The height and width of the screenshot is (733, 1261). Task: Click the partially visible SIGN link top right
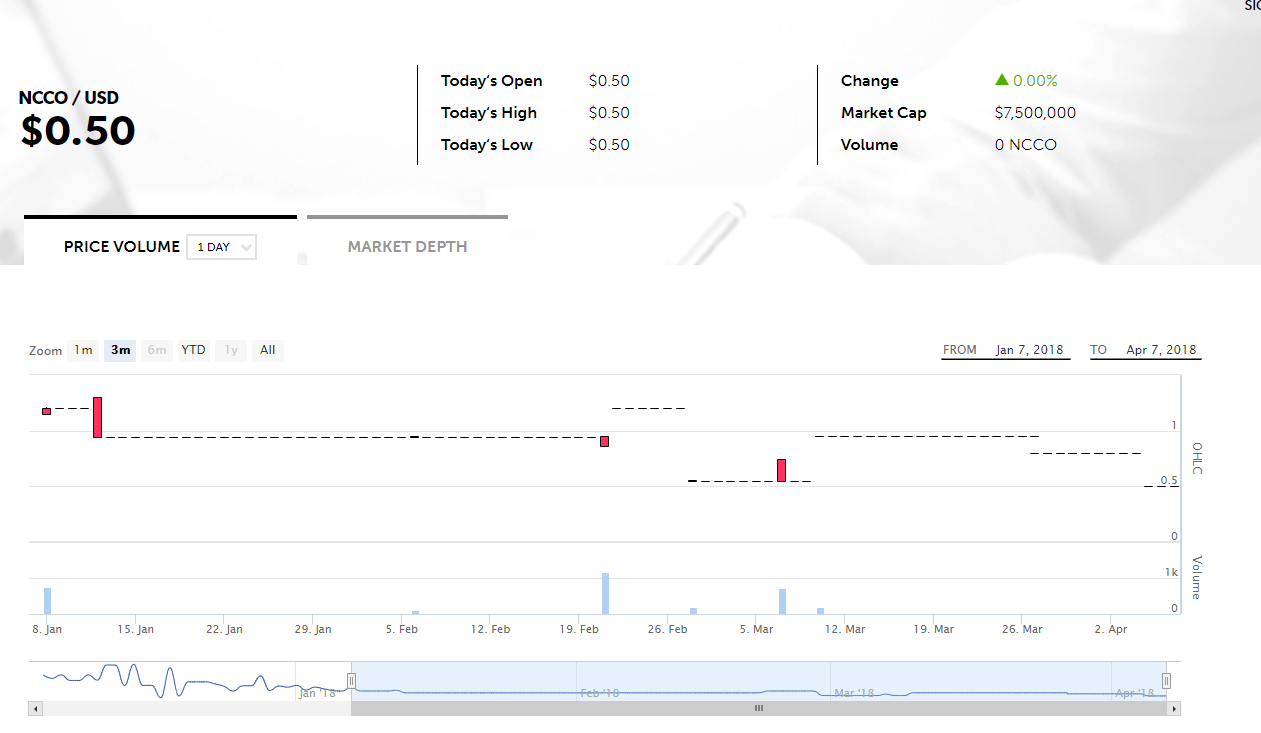[1252, 7]
